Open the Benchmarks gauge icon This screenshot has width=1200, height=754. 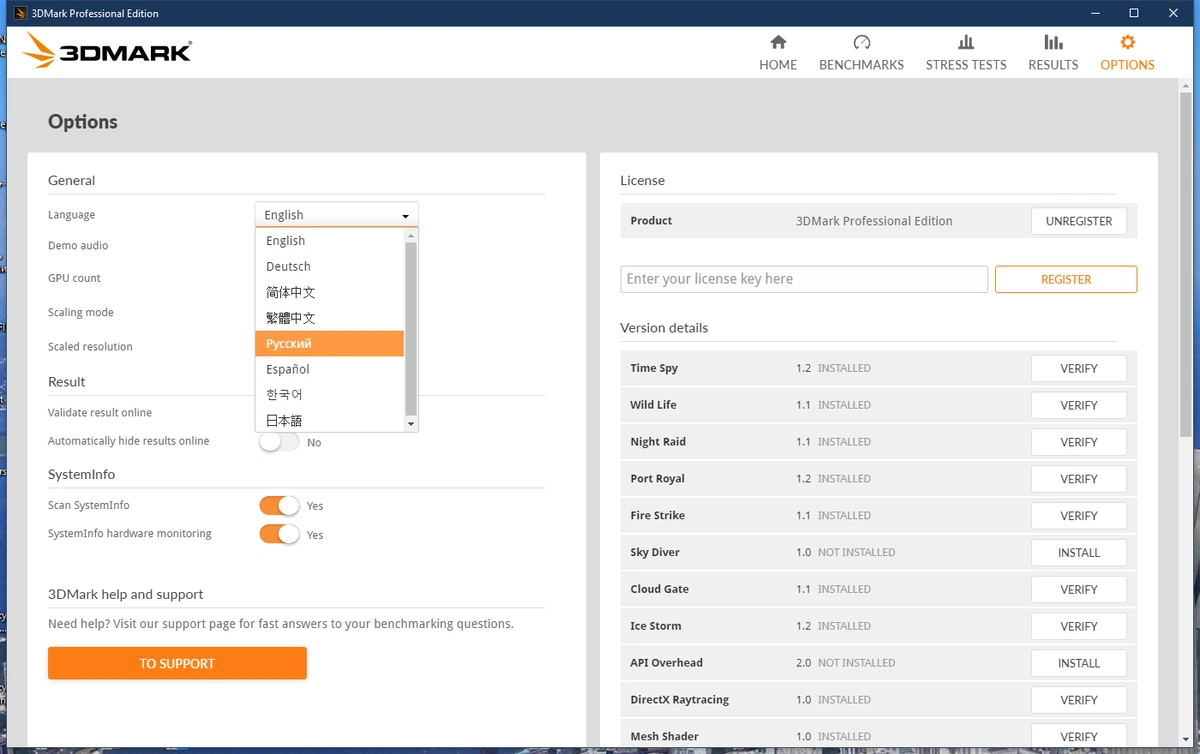click(x=862, y=42)
